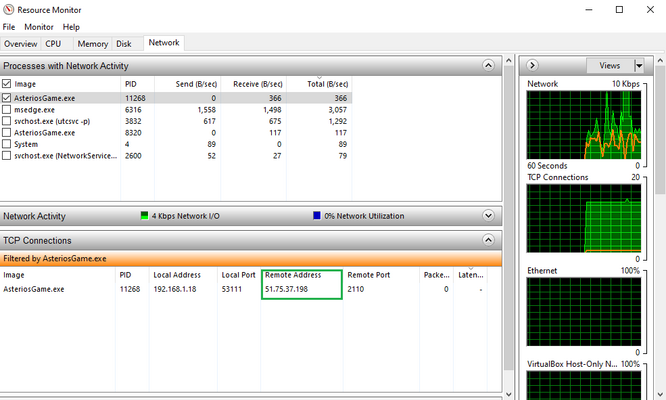Select the Network tab

(x=164, y=42)
